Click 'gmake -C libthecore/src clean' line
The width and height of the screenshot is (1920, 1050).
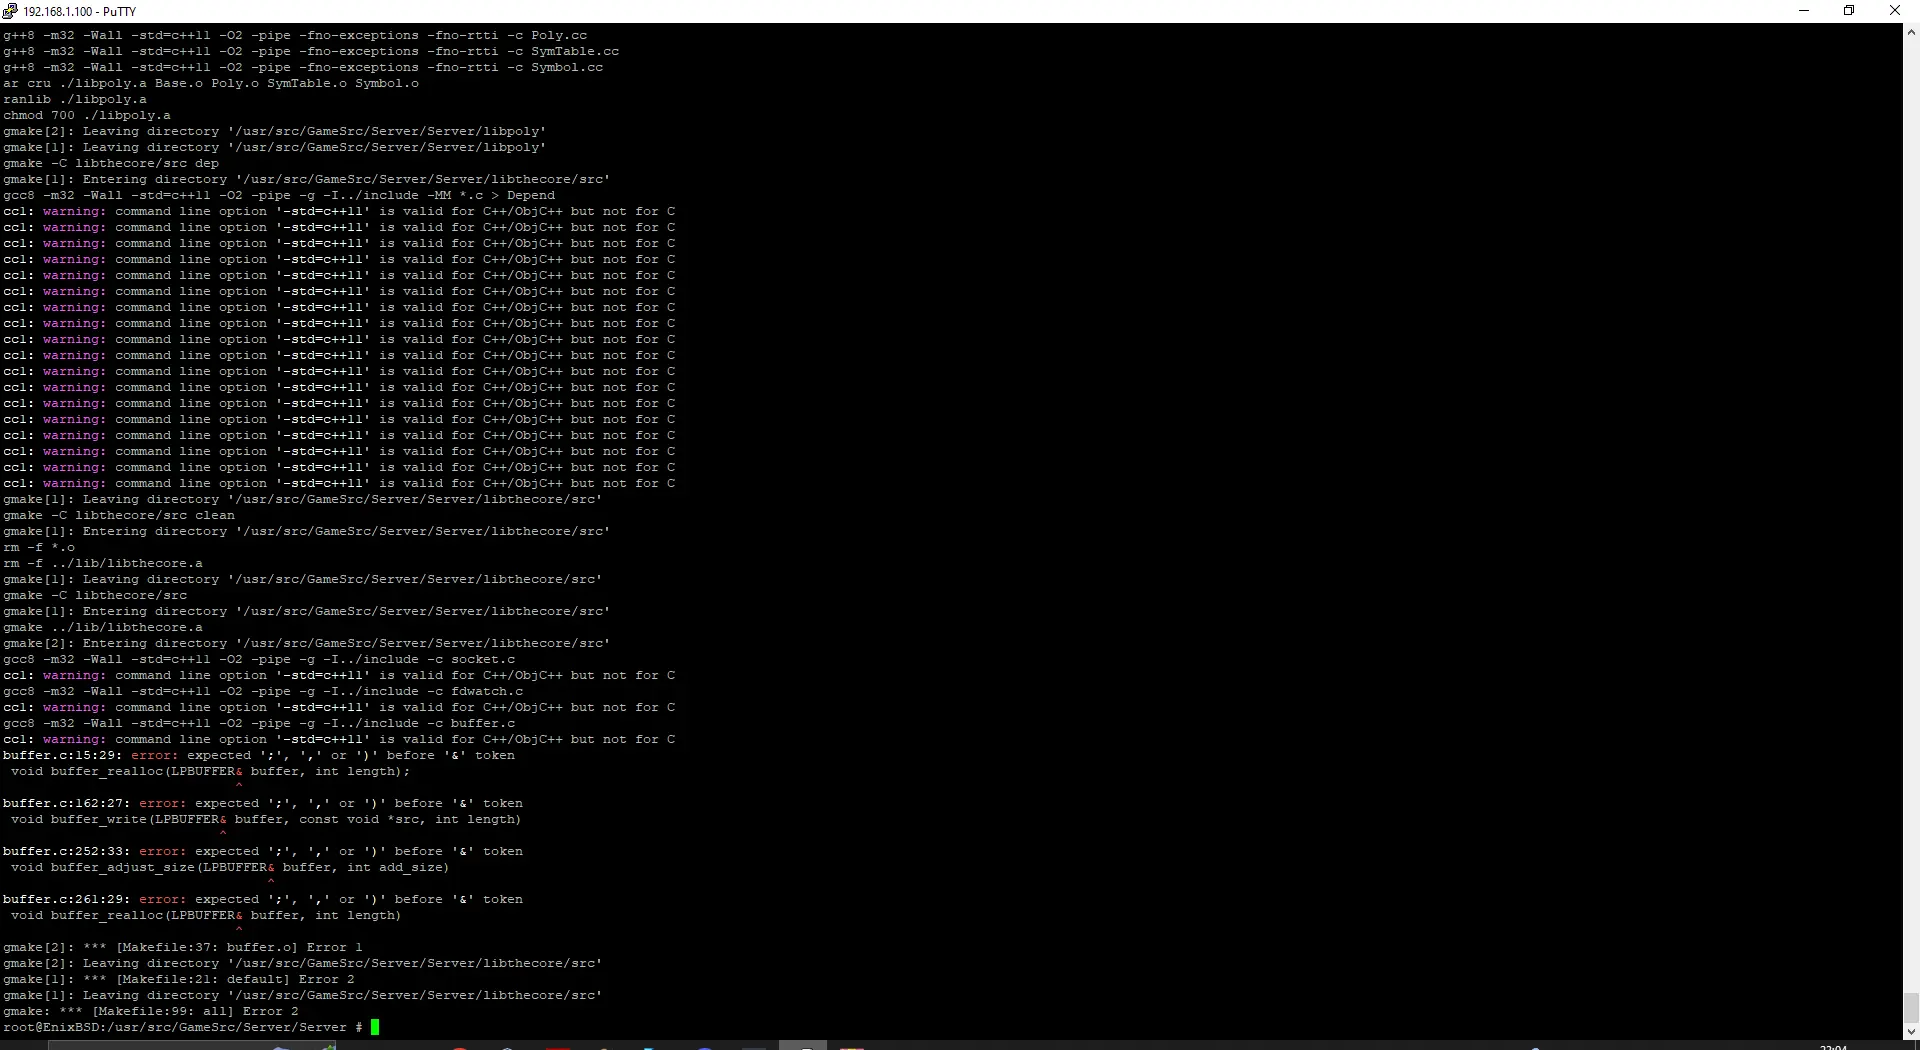pyautogui.click(x=119, y=515)
